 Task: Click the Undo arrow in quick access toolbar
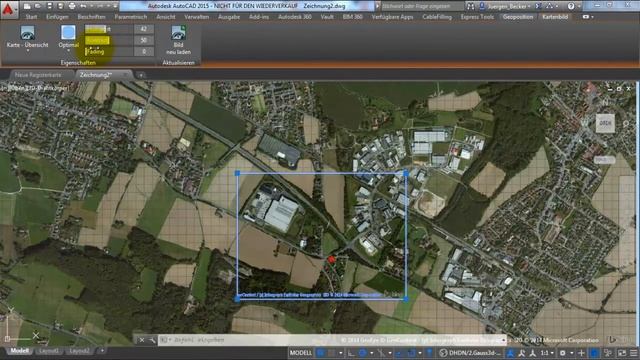[83, 6]
